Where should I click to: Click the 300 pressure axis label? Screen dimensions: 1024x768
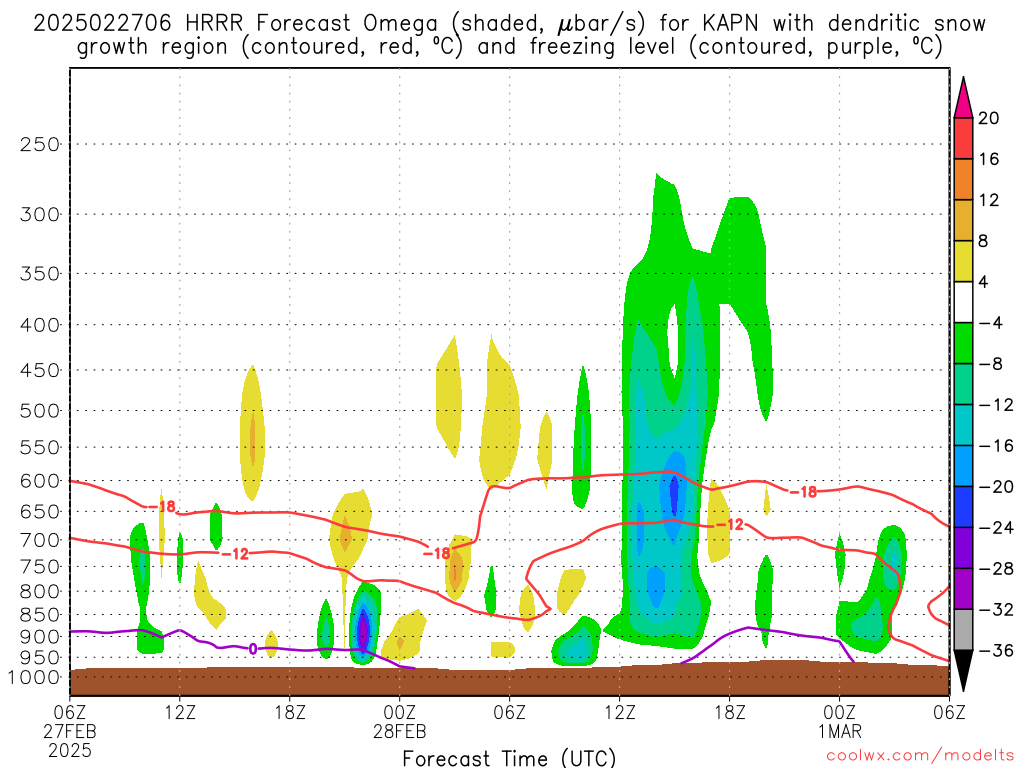pyautogui.click(x=40, y=214)
